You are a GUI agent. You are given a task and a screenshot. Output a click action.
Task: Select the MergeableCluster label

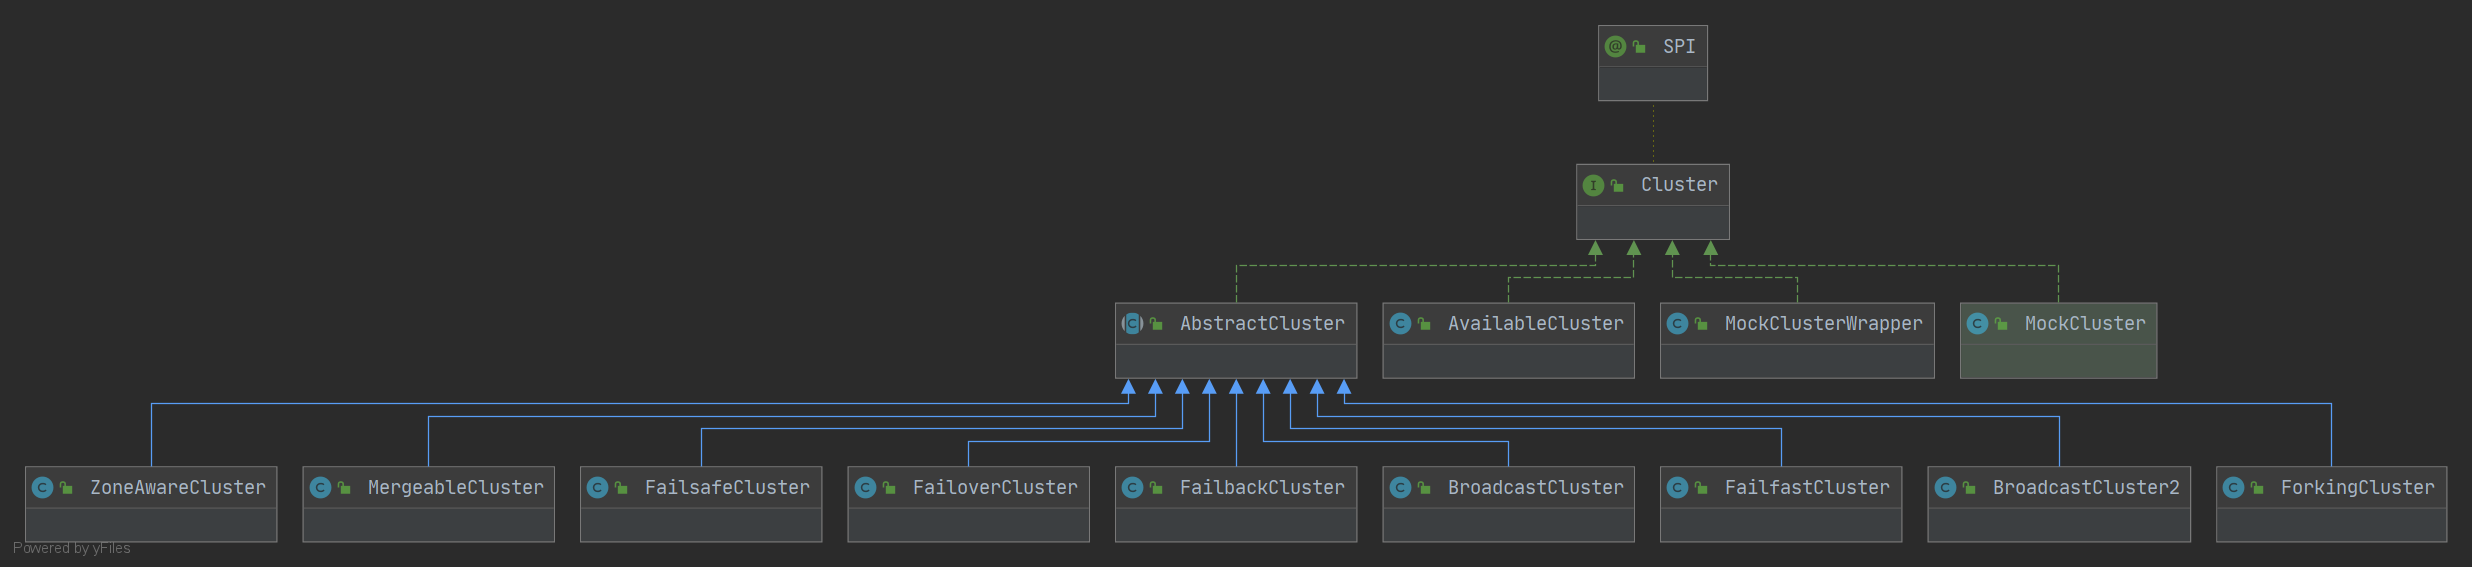coord(455,487)
